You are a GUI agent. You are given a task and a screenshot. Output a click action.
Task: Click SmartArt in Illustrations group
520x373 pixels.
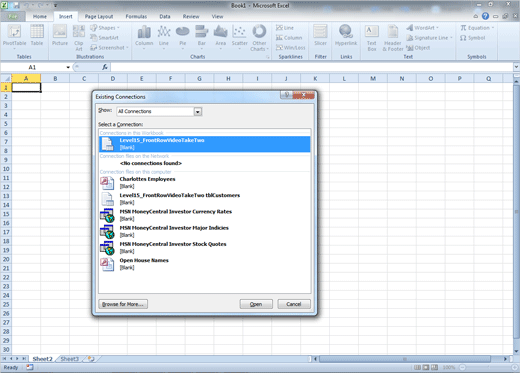(104, 38)
